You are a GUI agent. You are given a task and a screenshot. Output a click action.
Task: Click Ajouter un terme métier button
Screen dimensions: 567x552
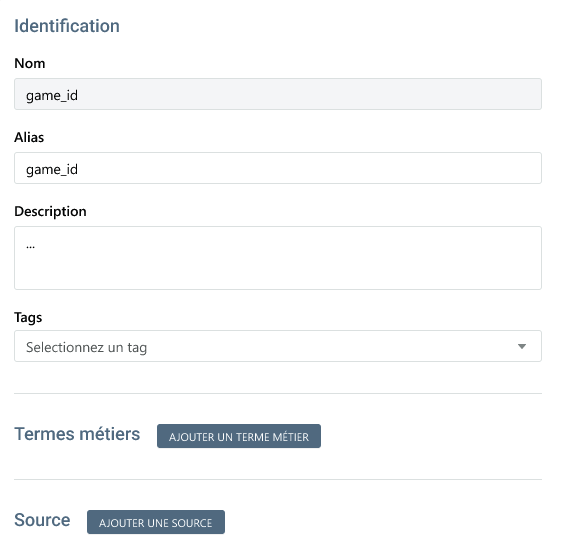(239, 436)
